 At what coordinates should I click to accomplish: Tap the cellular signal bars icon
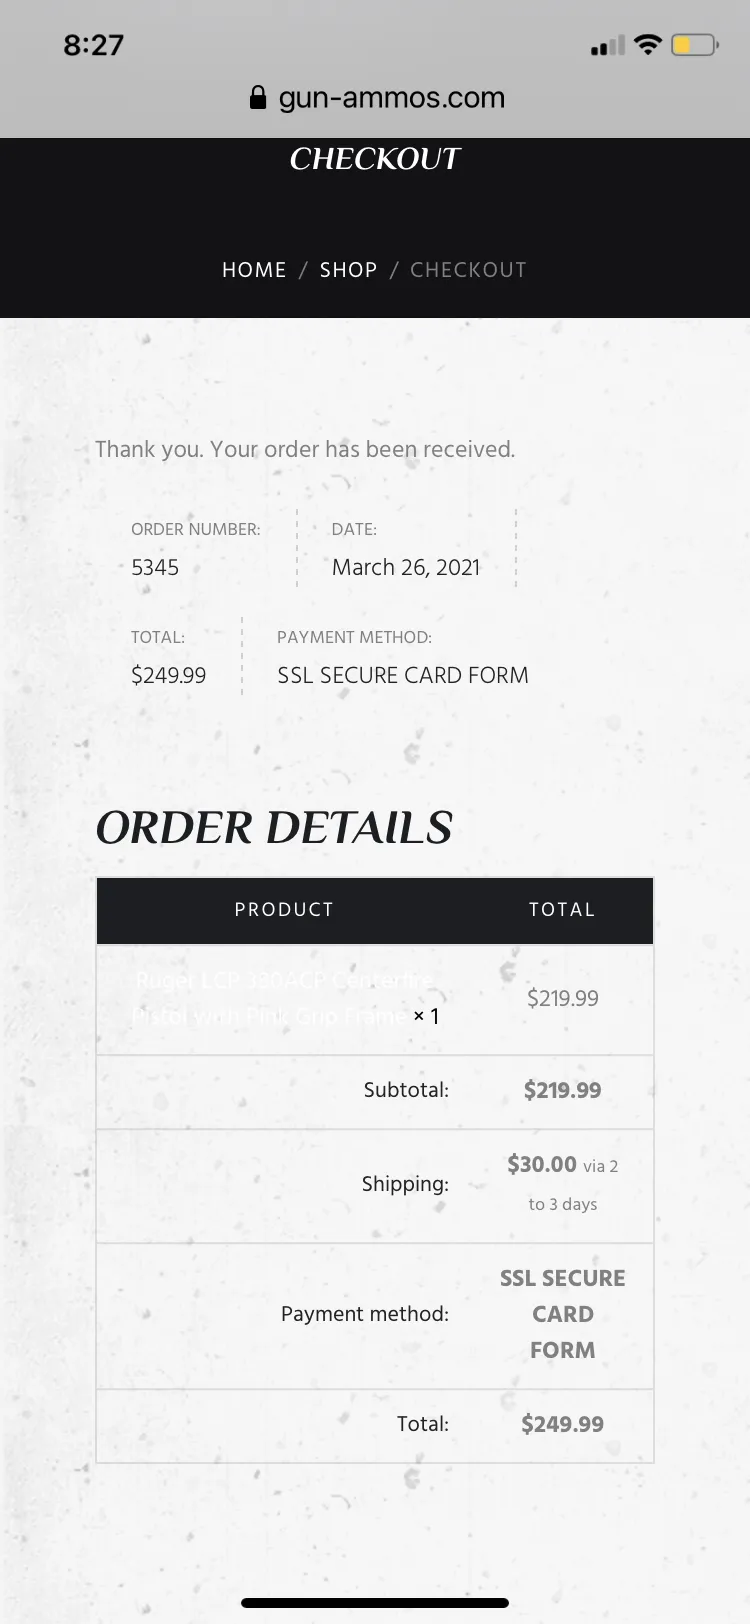608,46
